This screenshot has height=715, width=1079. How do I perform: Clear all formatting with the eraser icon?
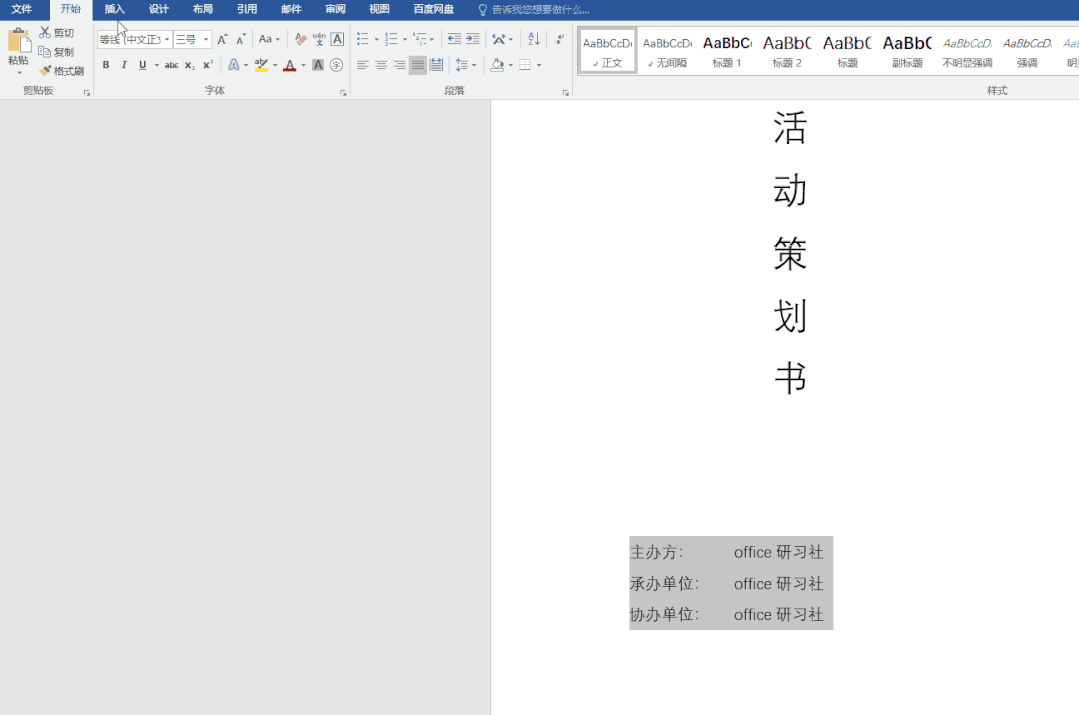point(300,39)
